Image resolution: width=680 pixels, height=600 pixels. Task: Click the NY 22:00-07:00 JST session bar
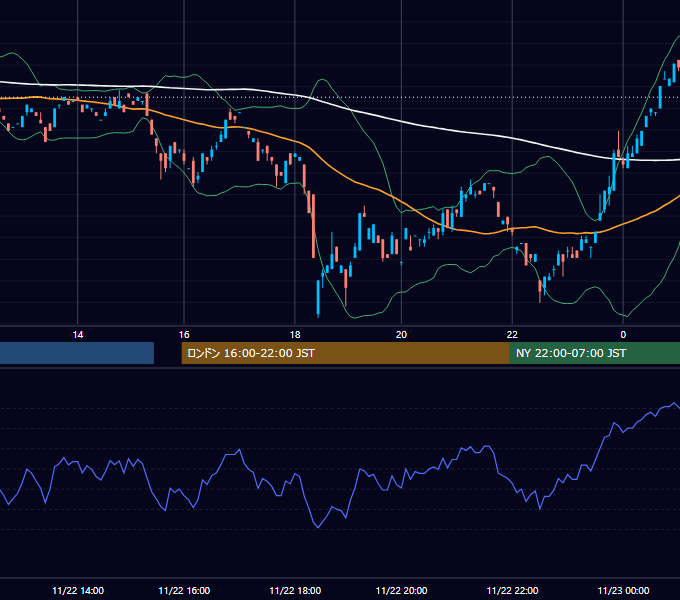click(x=595, y=353)
